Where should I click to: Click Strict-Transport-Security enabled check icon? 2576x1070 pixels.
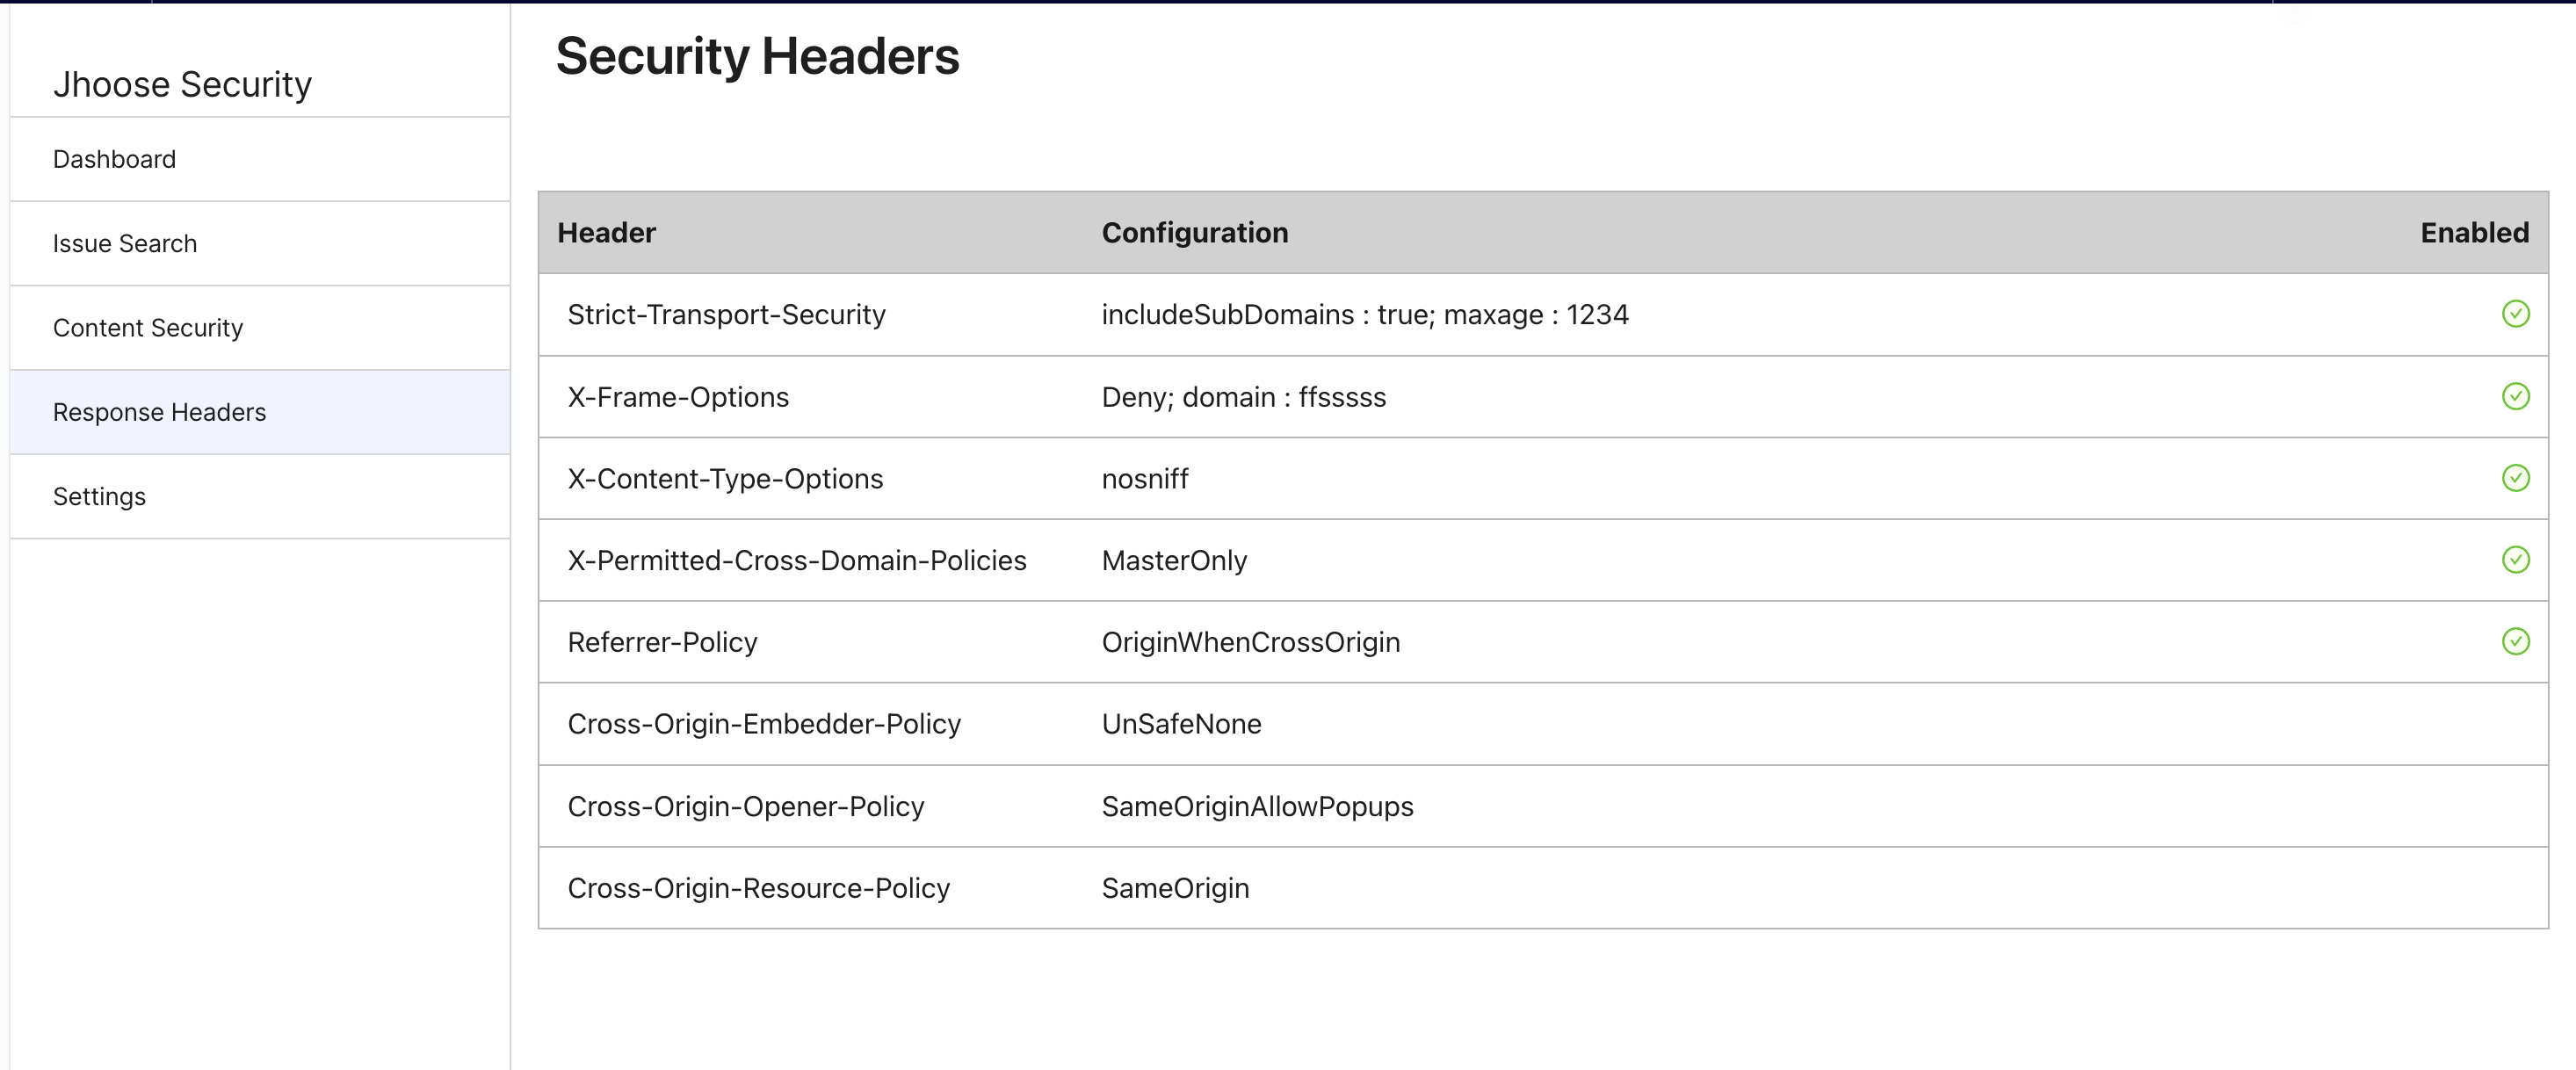point(2515,314)
